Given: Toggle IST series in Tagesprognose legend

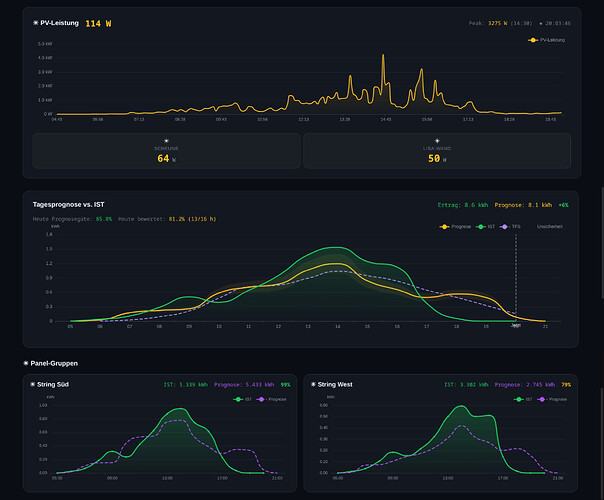Looking at the screenshot, I should (485, 227).
